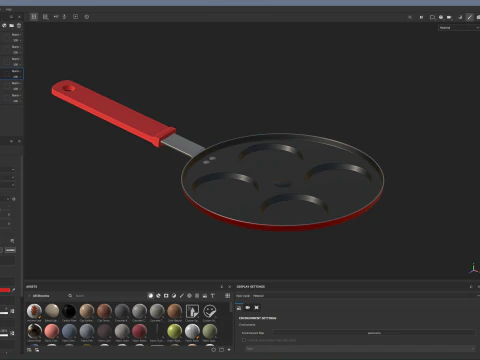The height and width of the screenshot is (360, 480).
Task: Filter assets by textures icon
Action: (x=197, y=296)
